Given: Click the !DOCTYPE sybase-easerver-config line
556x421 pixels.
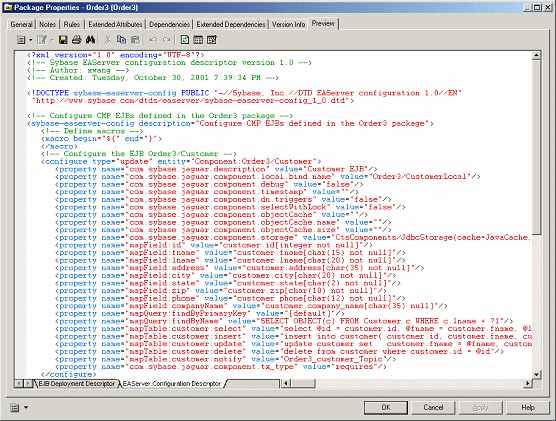Looking at the screenshot, I should tap(245, 93).
